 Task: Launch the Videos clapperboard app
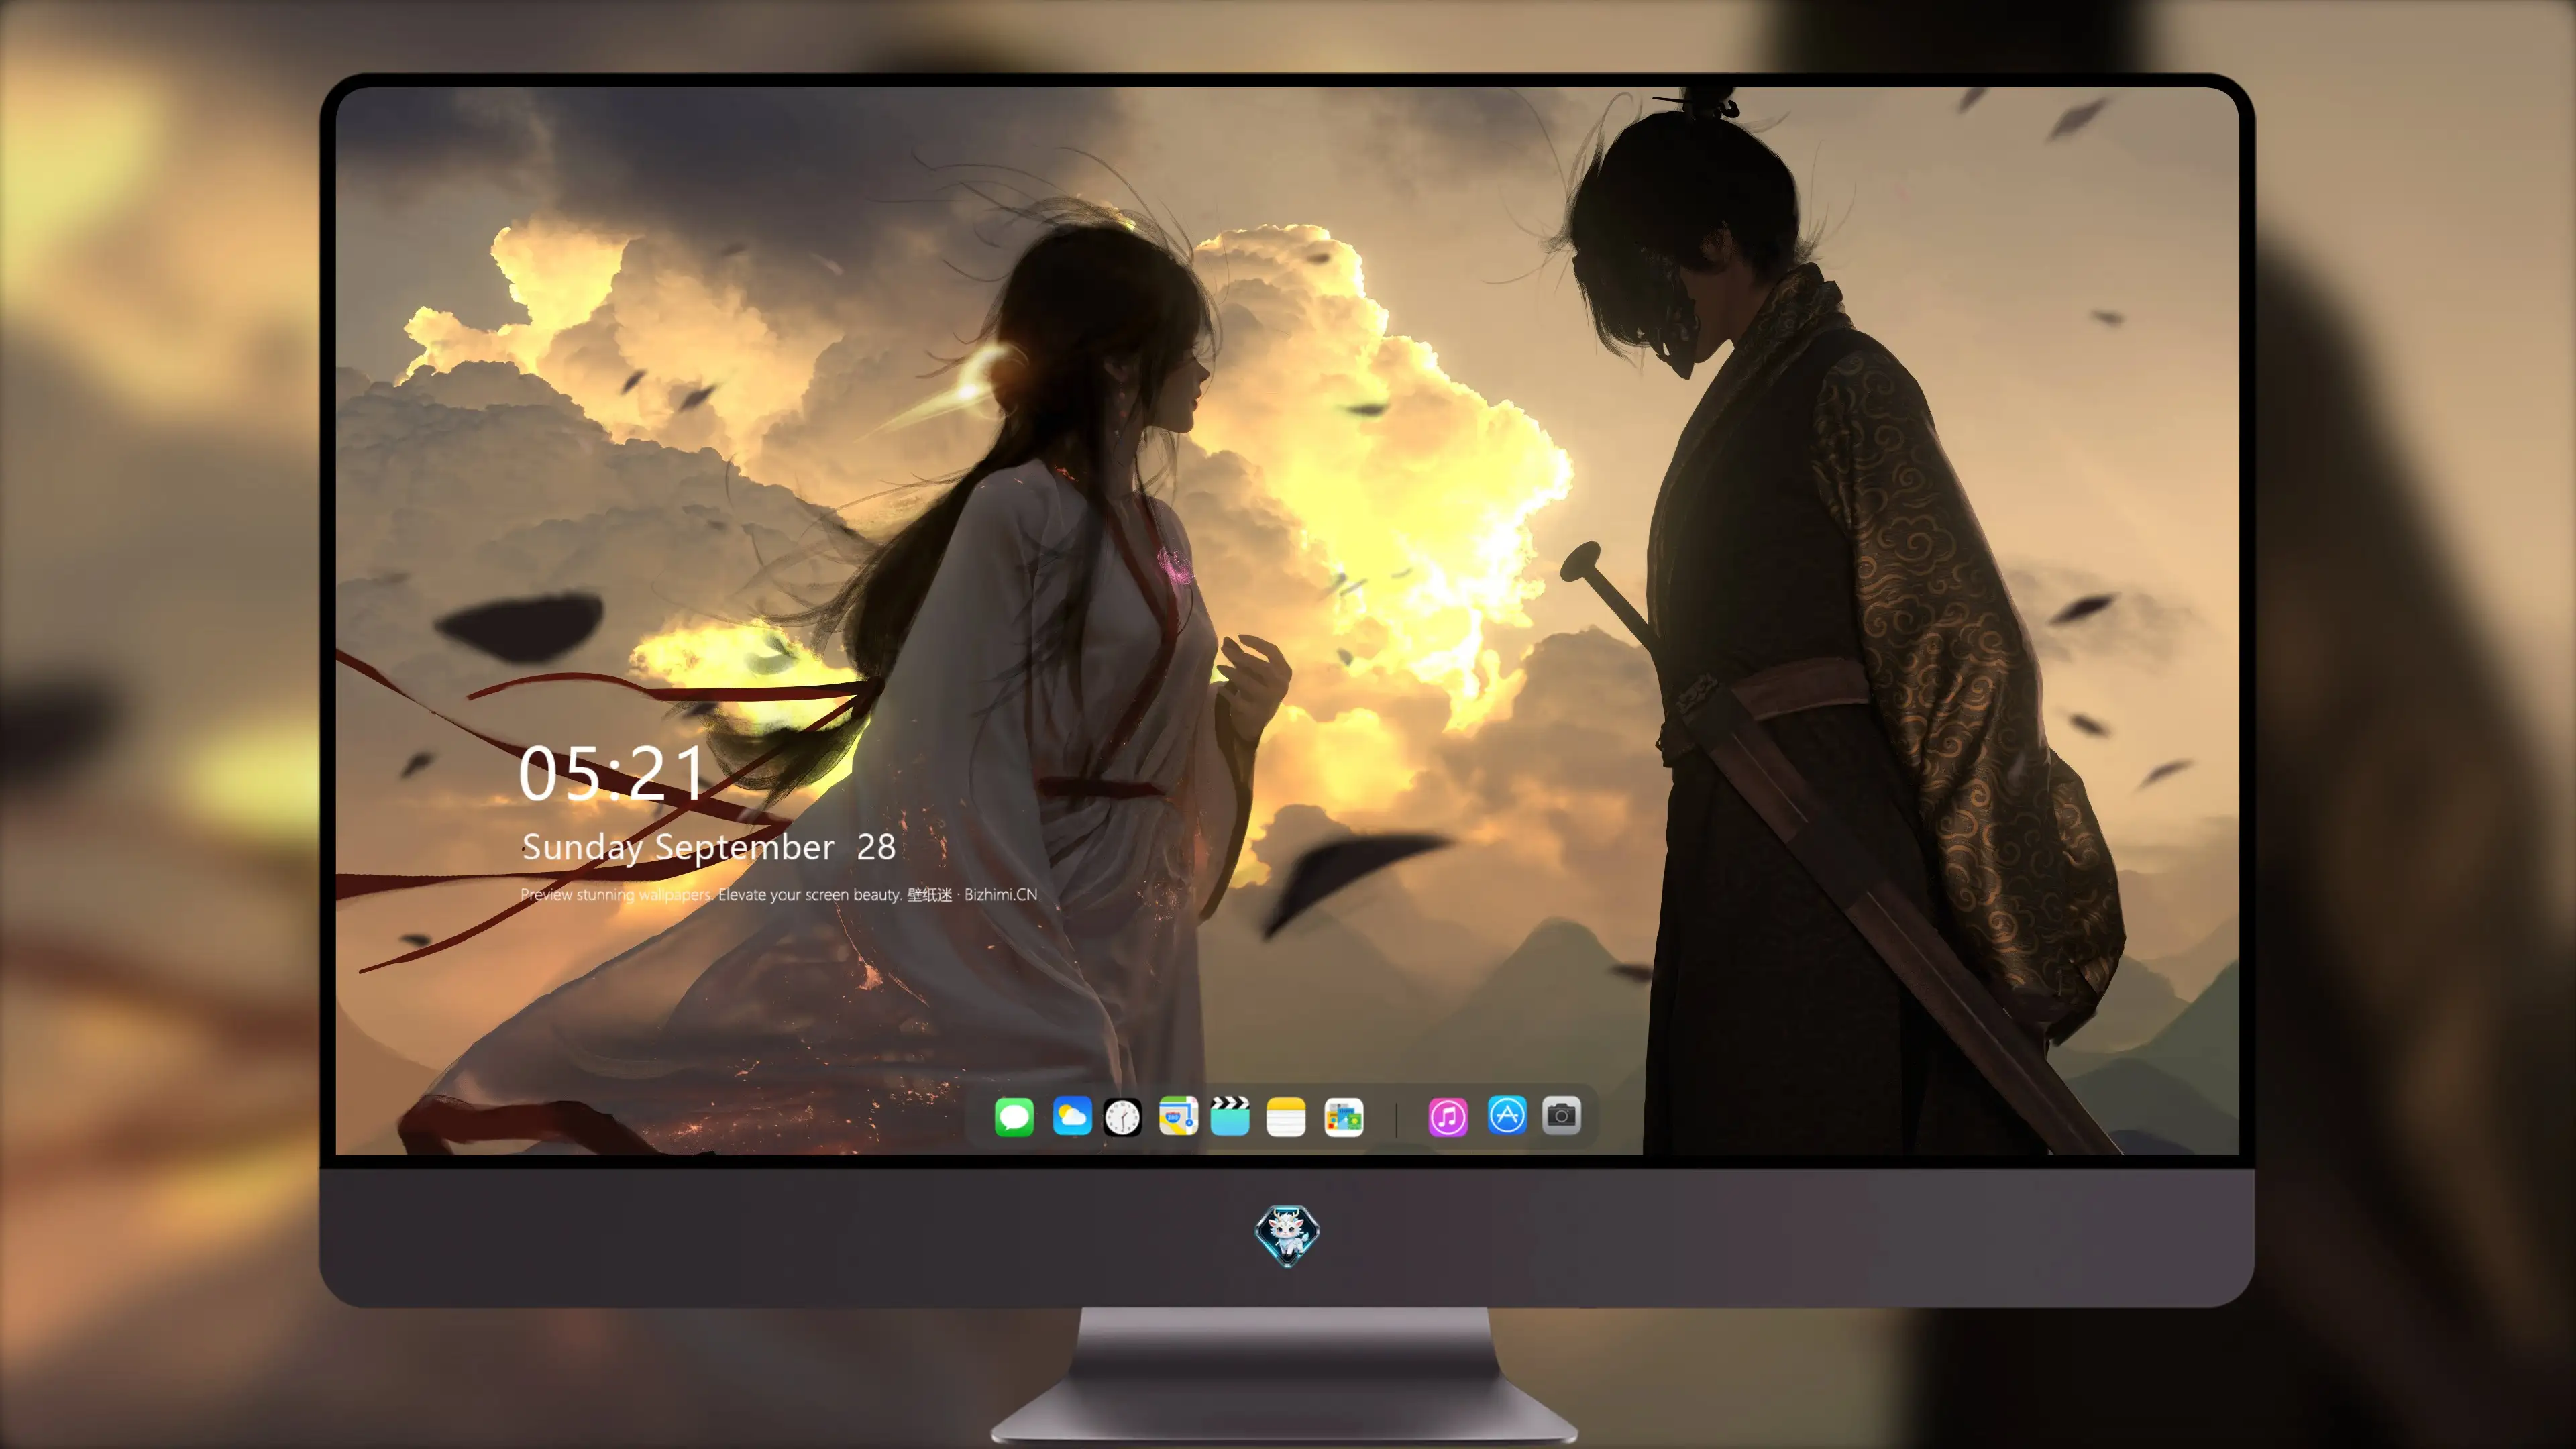point(1230,1116)
